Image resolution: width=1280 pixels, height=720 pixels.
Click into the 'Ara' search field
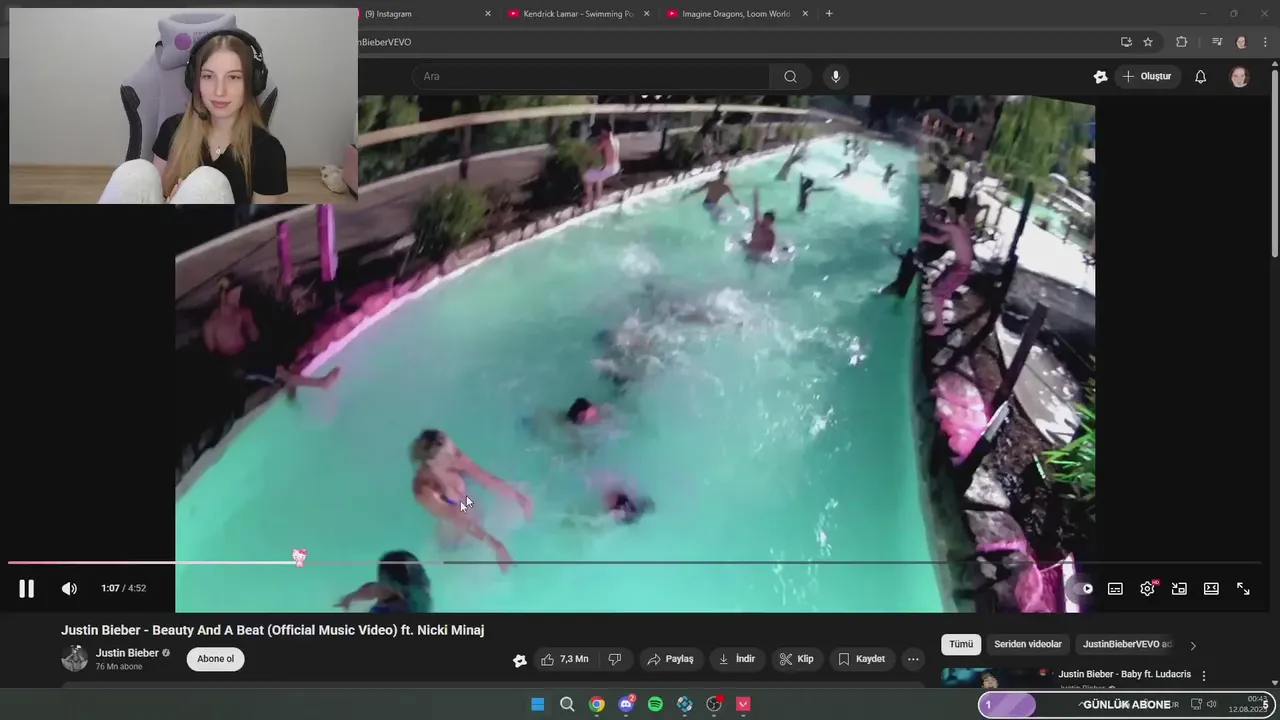coord(590,77)
